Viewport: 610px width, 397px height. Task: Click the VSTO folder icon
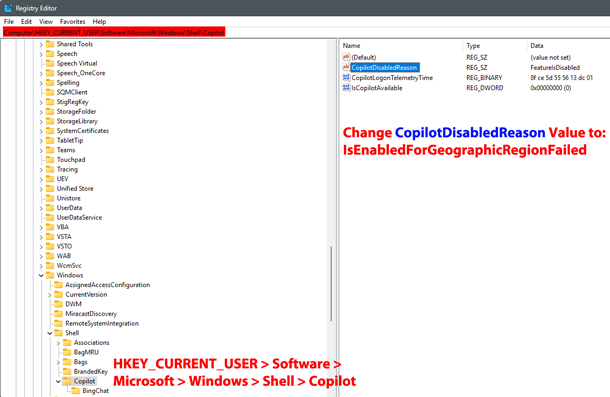tap(50, 246)
